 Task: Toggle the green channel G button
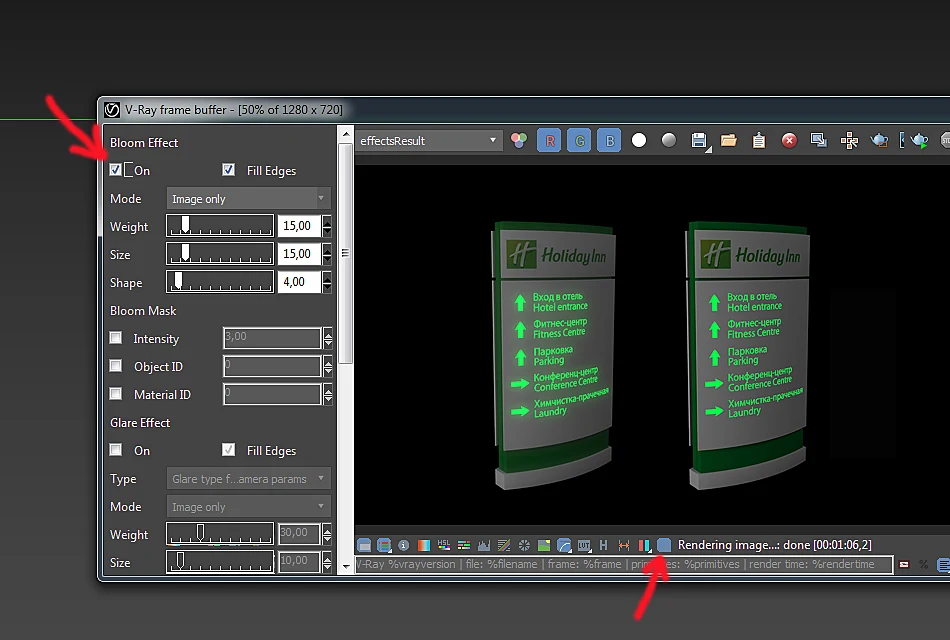click(x=579, y=141)
